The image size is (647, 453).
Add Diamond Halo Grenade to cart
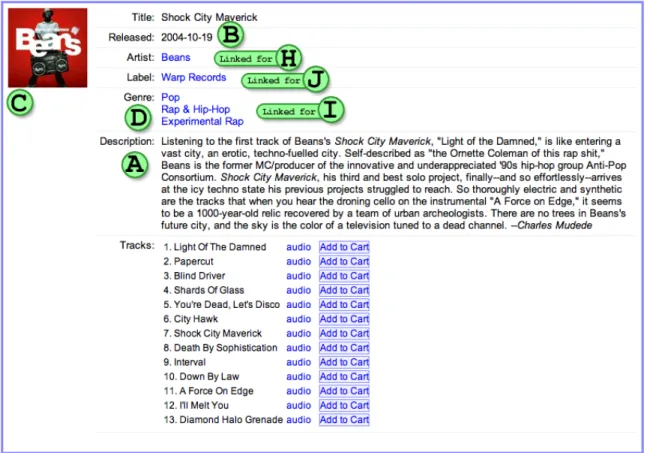click(344, 420)
